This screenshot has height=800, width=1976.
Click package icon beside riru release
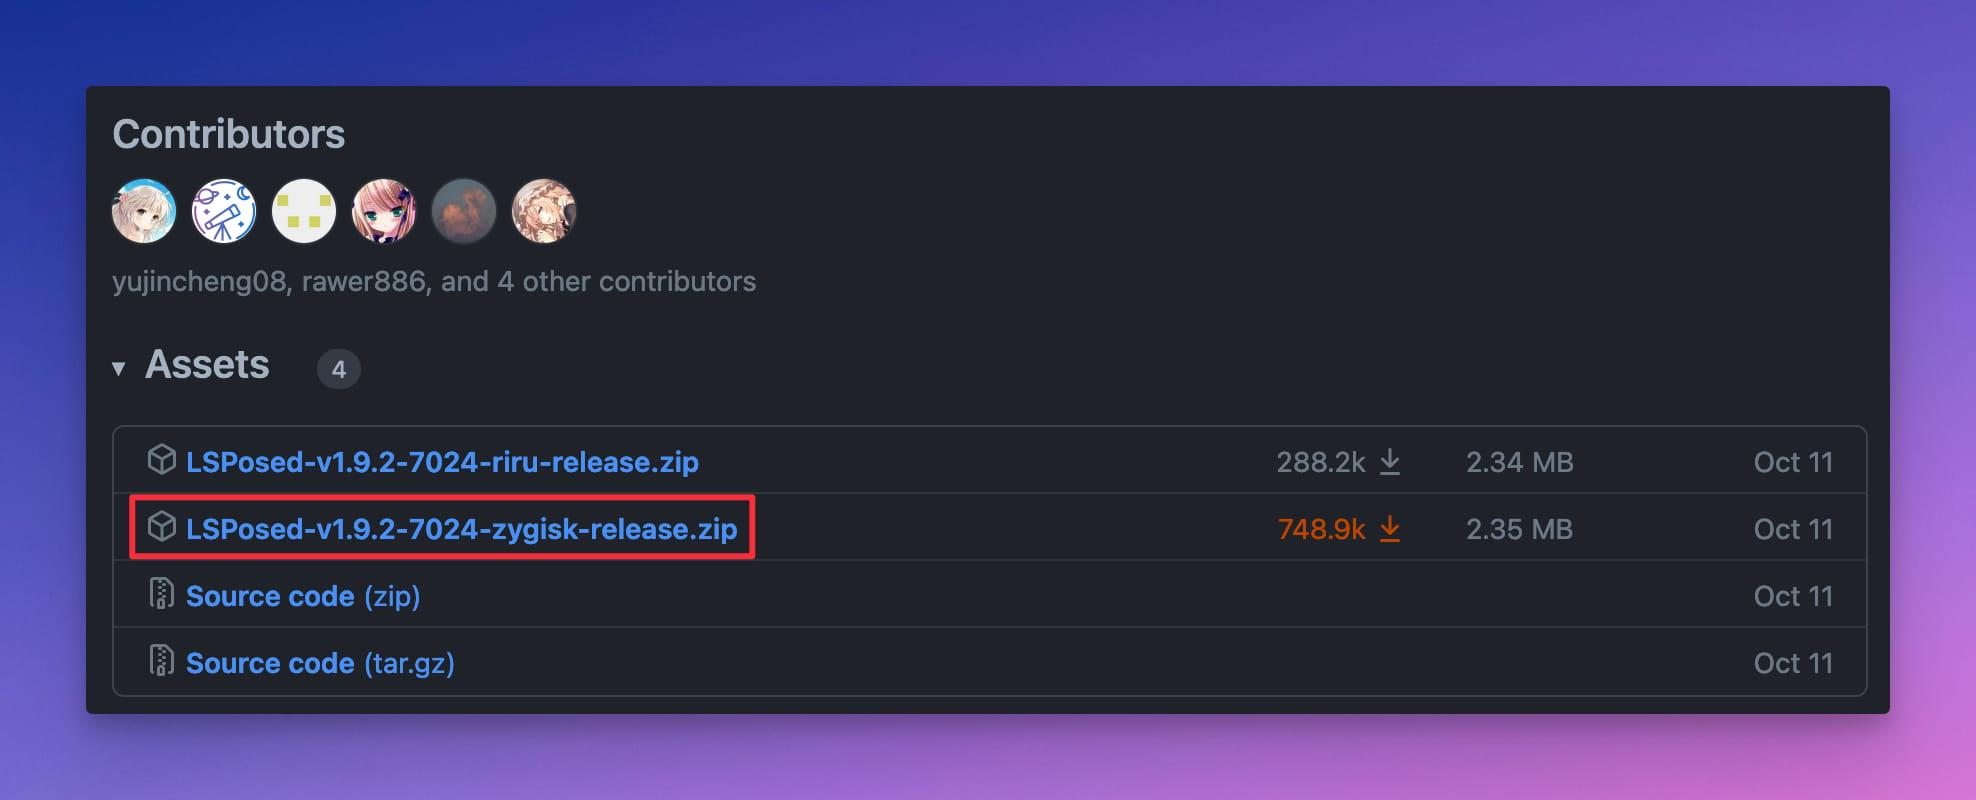pyautogui.click(x=162, y=459)
